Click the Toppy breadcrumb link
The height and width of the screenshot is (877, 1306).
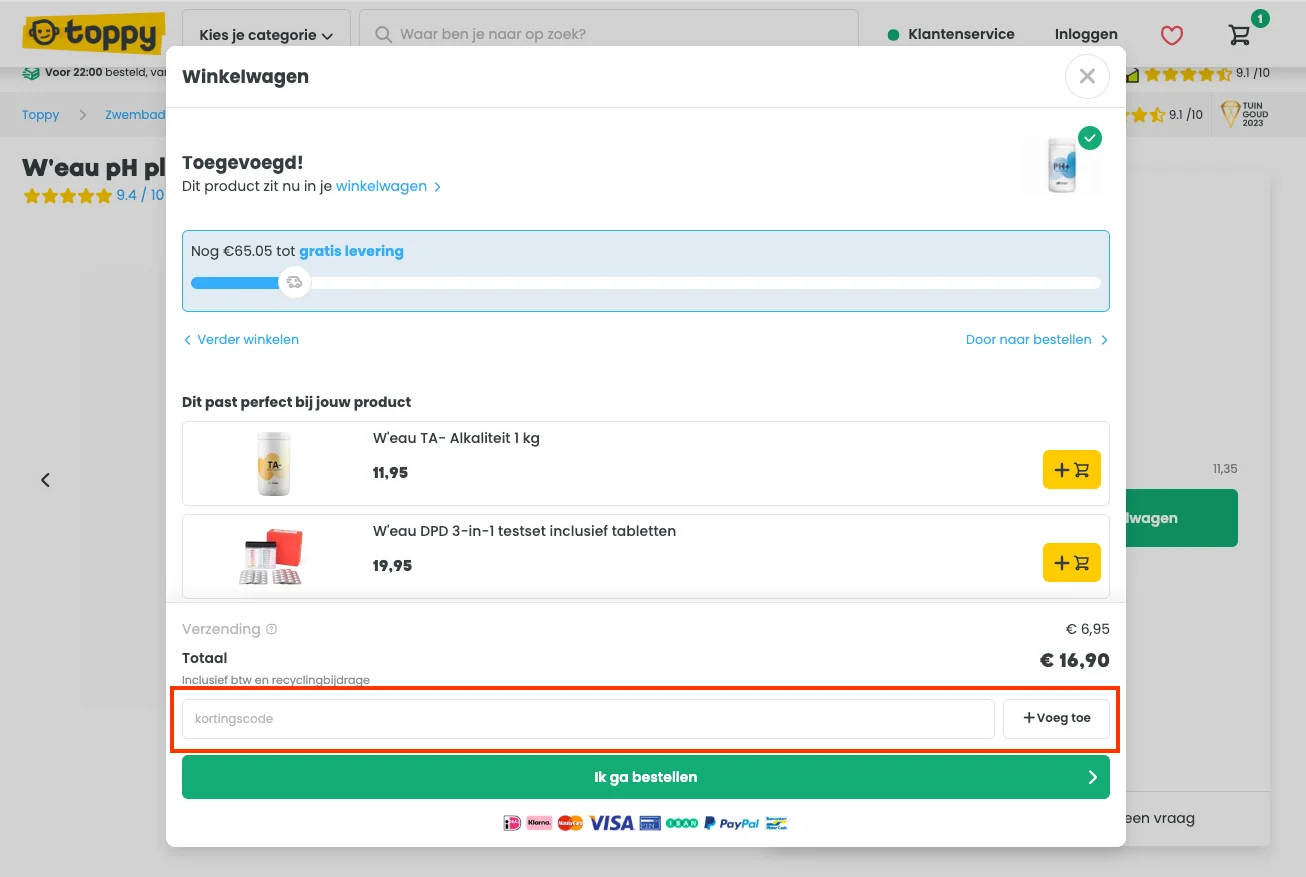pyautogui.click(x=41, y=115)
